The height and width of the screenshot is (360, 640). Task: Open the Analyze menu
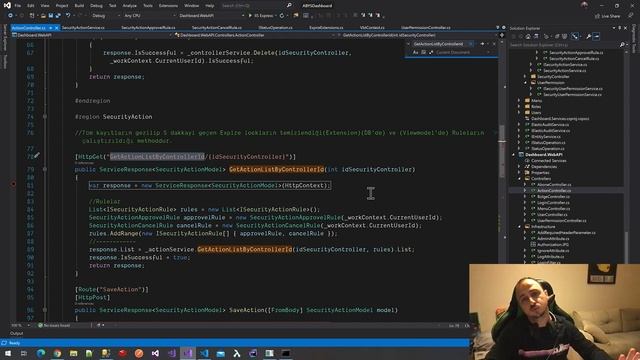[129, 6]
